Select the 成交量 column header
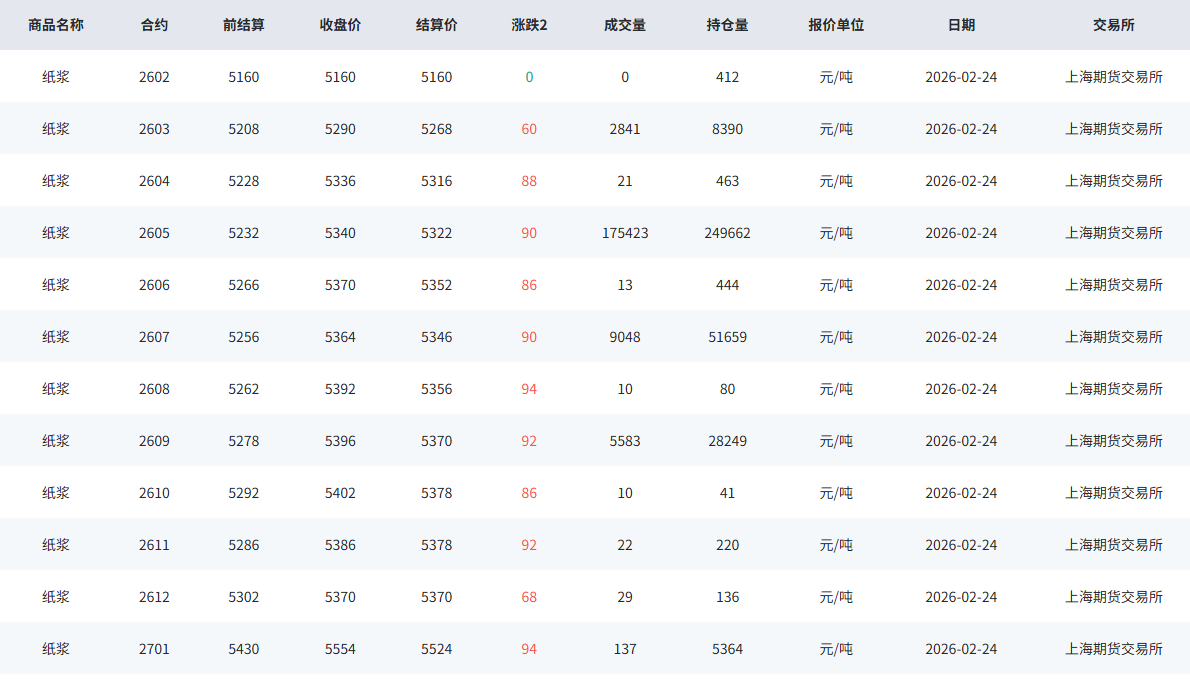Image resolution: width=1190 pixels, height=682 pixels. 625,25
